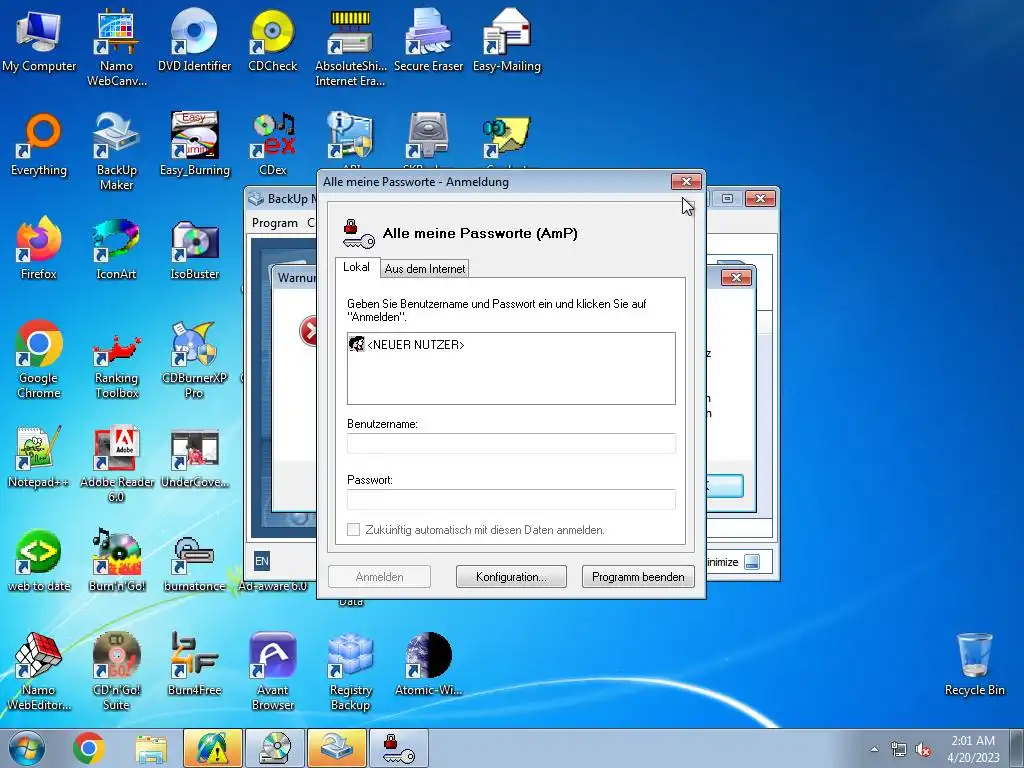Launch Registry Backup desktop icon

tap(351, 671)
